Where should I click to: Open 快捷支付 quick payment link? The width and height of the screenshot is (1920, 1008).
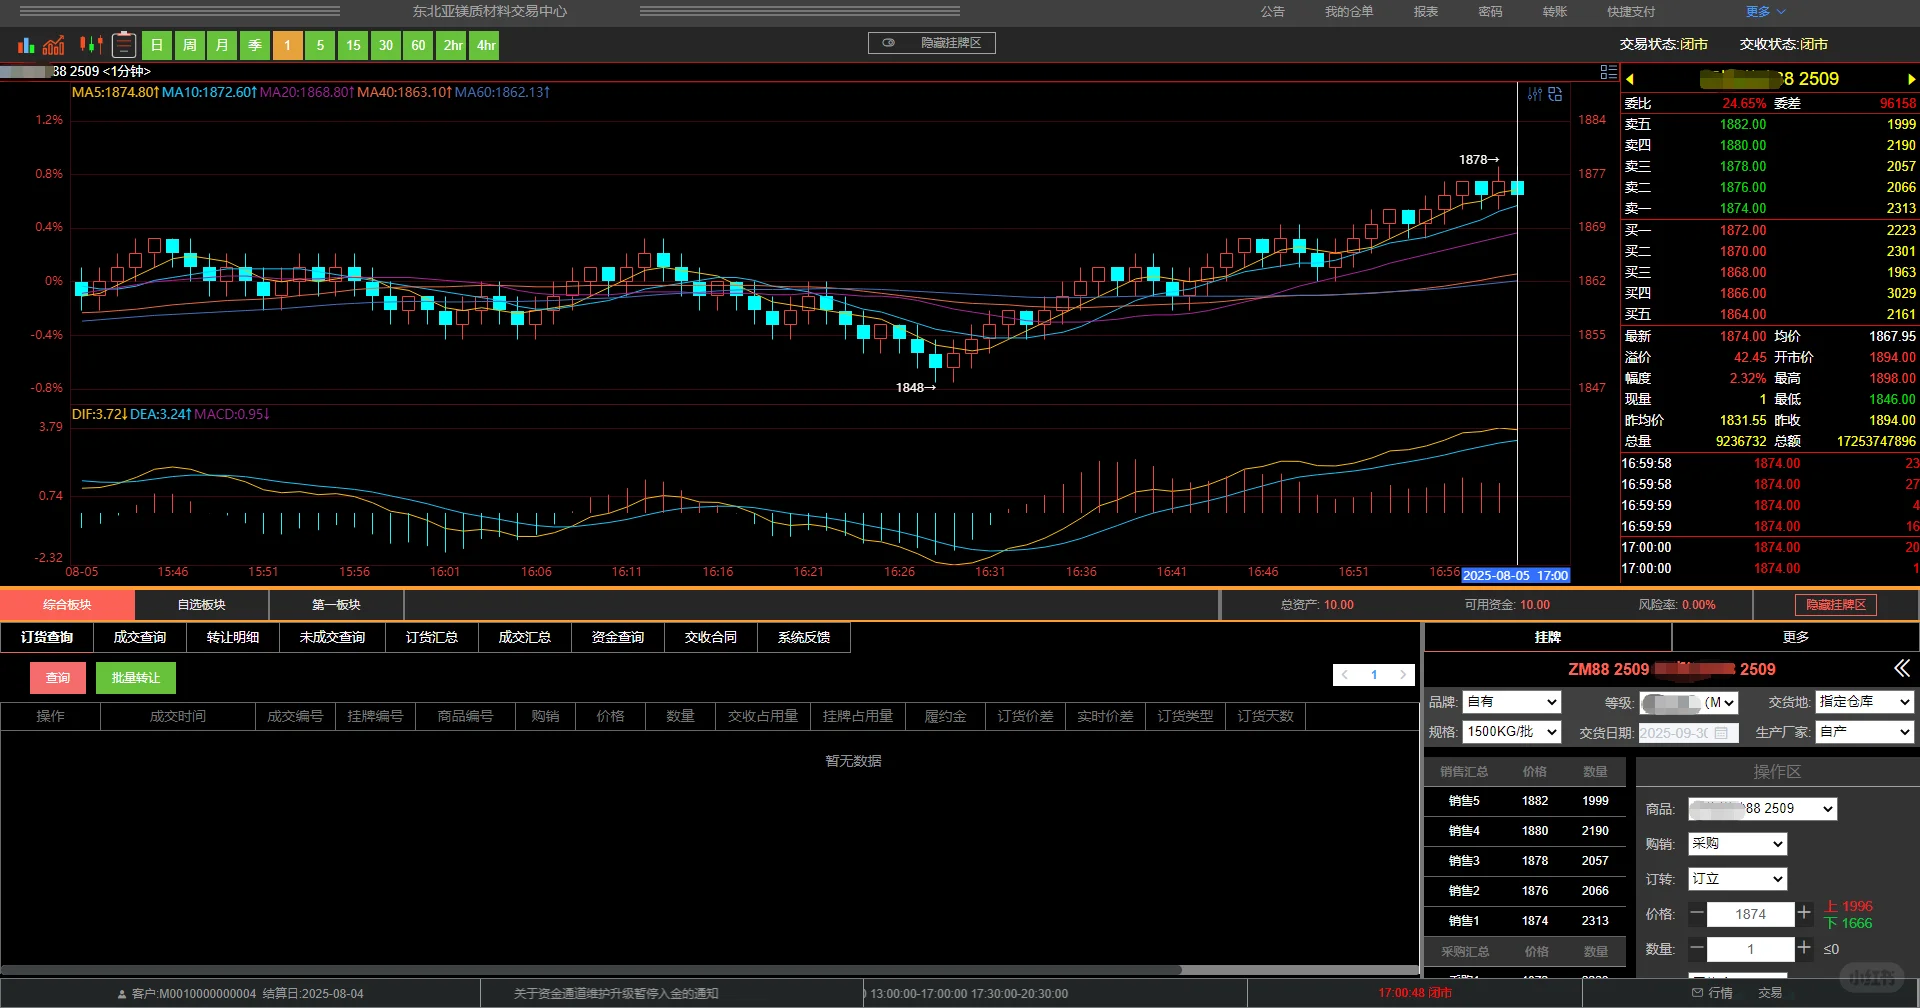tap(1631, 12)
